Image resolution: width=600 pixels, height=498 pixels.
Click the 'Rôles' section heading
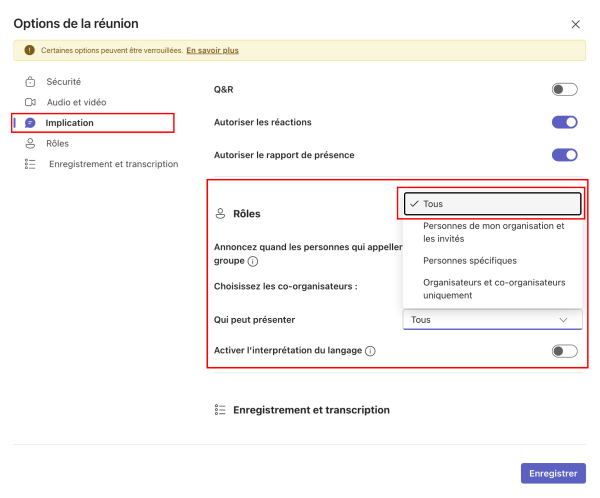(x=247, y=214)
